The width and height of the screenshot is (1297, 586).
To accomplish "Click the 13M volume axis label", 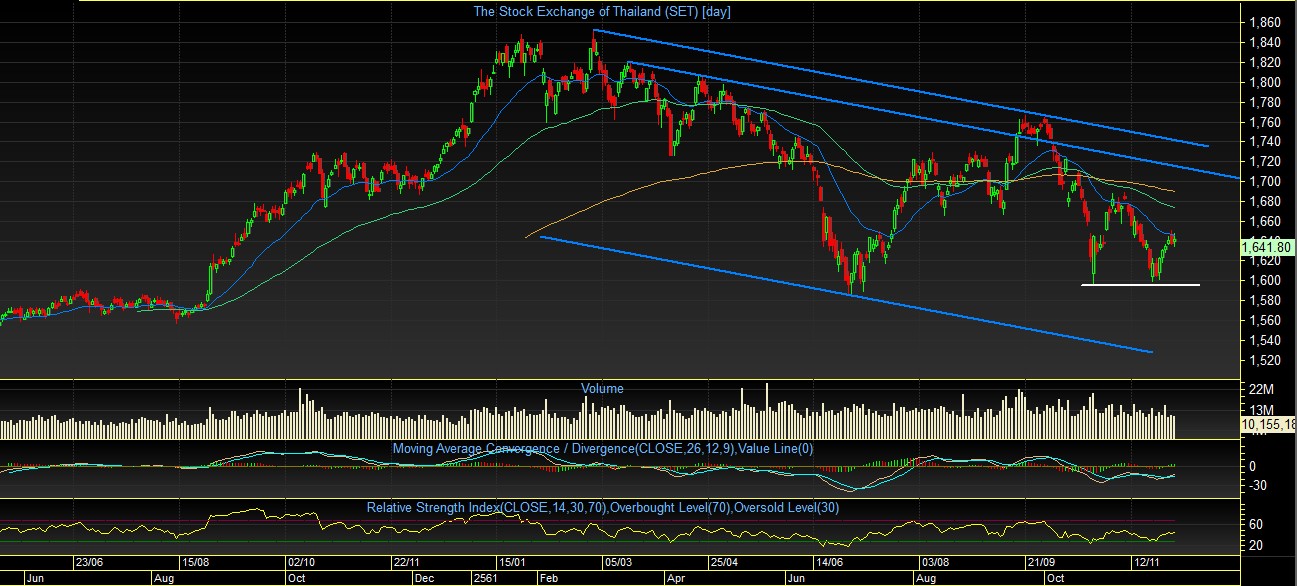I will [x=1260, y=411].
